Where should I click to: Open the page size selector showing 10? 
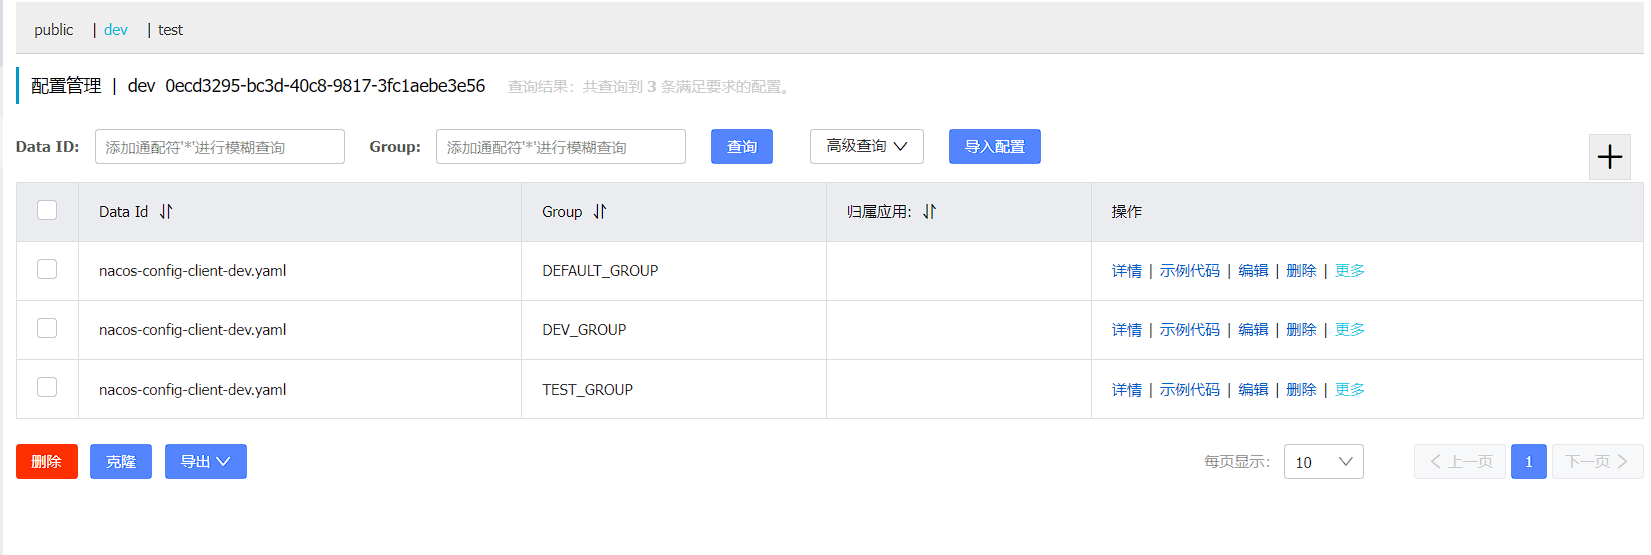click(1323, 462)
